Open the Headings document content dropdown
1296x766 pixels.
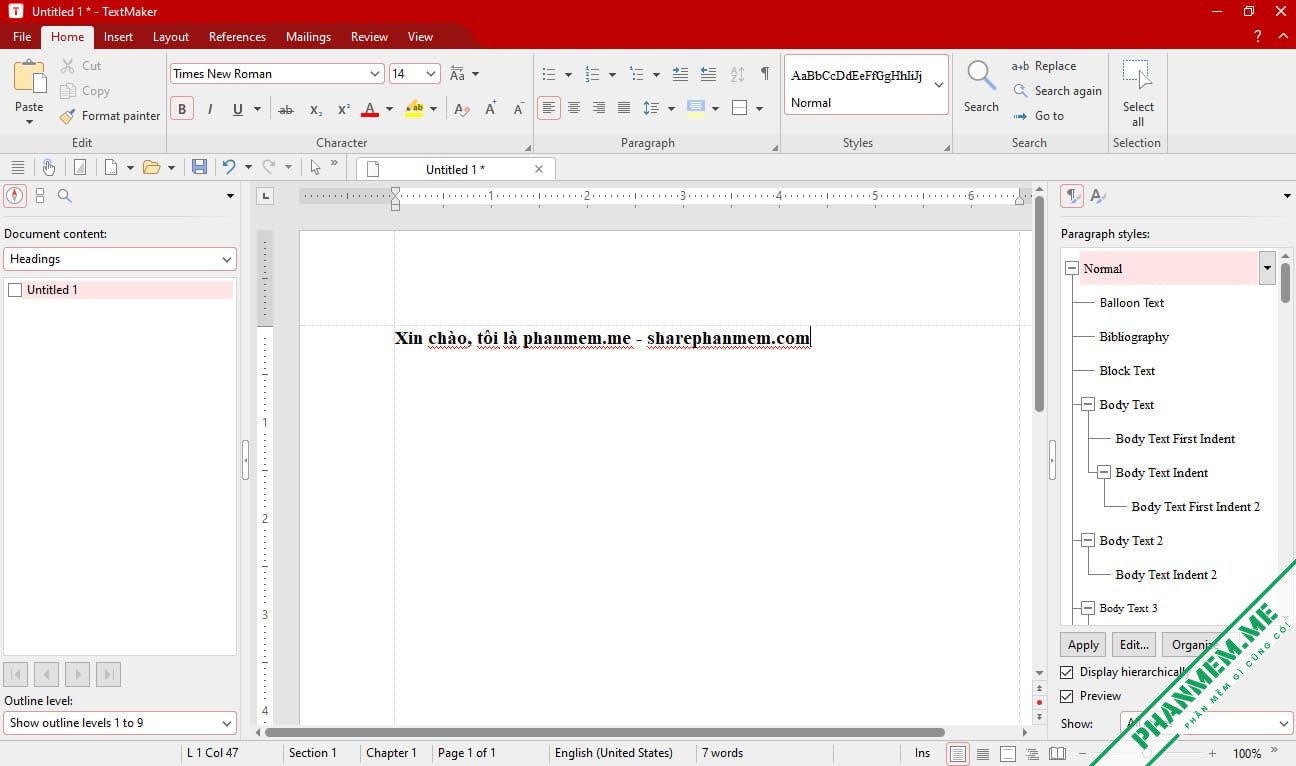point(120,259)
